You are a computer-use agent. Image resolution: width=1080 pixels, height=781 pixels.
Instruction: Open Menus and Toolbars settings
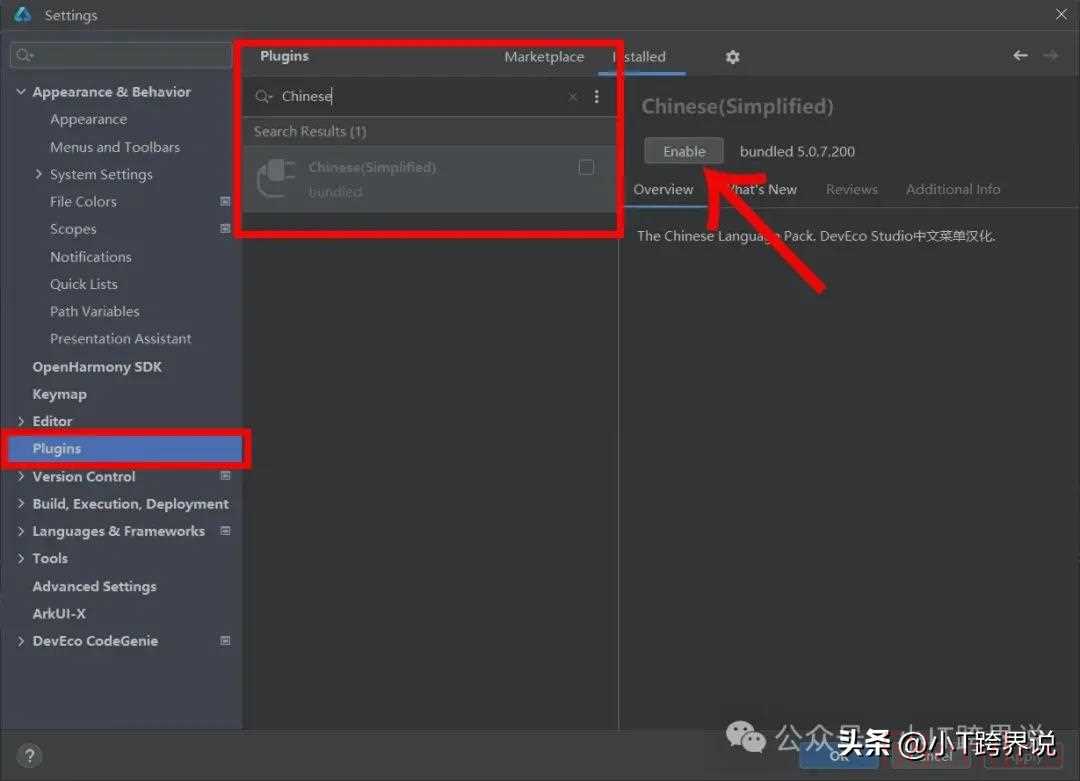[115, 147]
